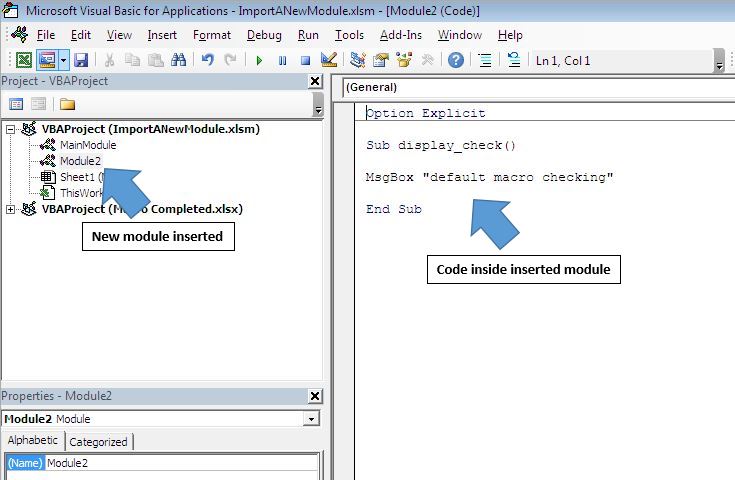735x480 pixels.
Task: Toggle Design Mode icon
Action: click(329, 60)
